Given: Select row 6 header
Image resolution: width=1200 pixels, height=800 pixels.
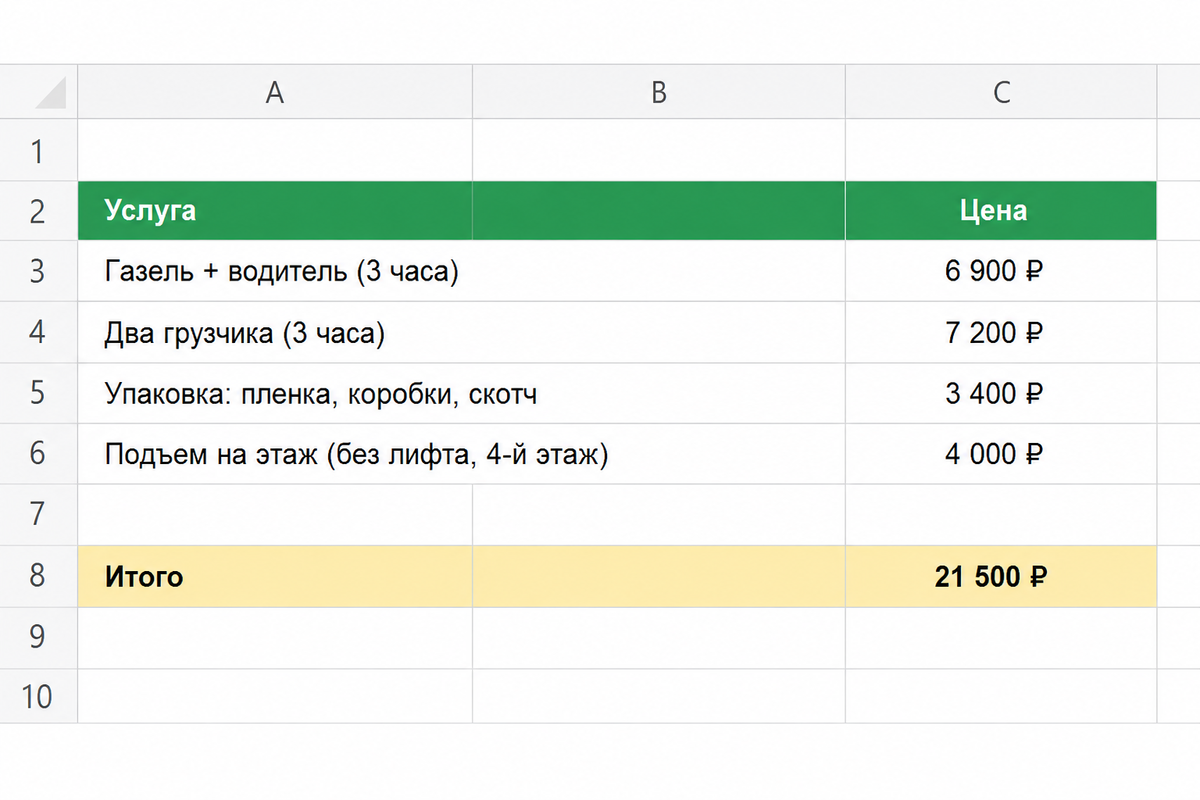Looking at the screenshot, I should point(38,455).
